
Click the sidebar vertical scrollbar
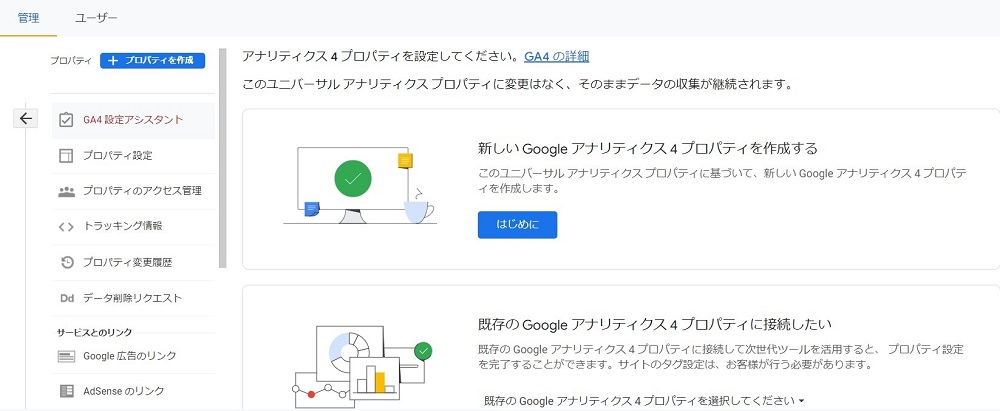tap(223, 158)
